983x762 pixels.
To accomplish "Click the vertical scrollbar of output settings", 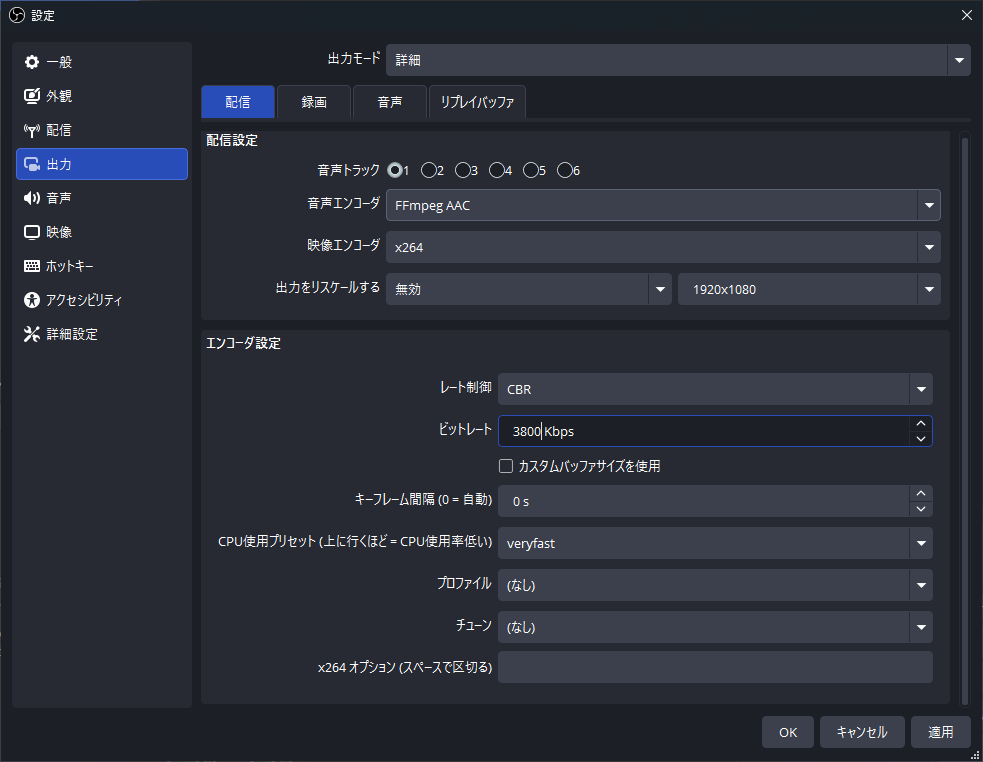I will click(x=965, y=419).
